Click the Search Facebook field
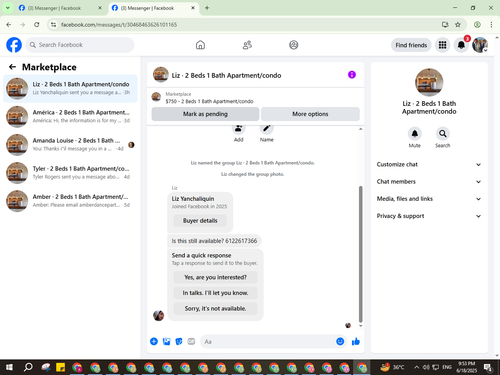This screenshot has height=375, width=500. 80,45
